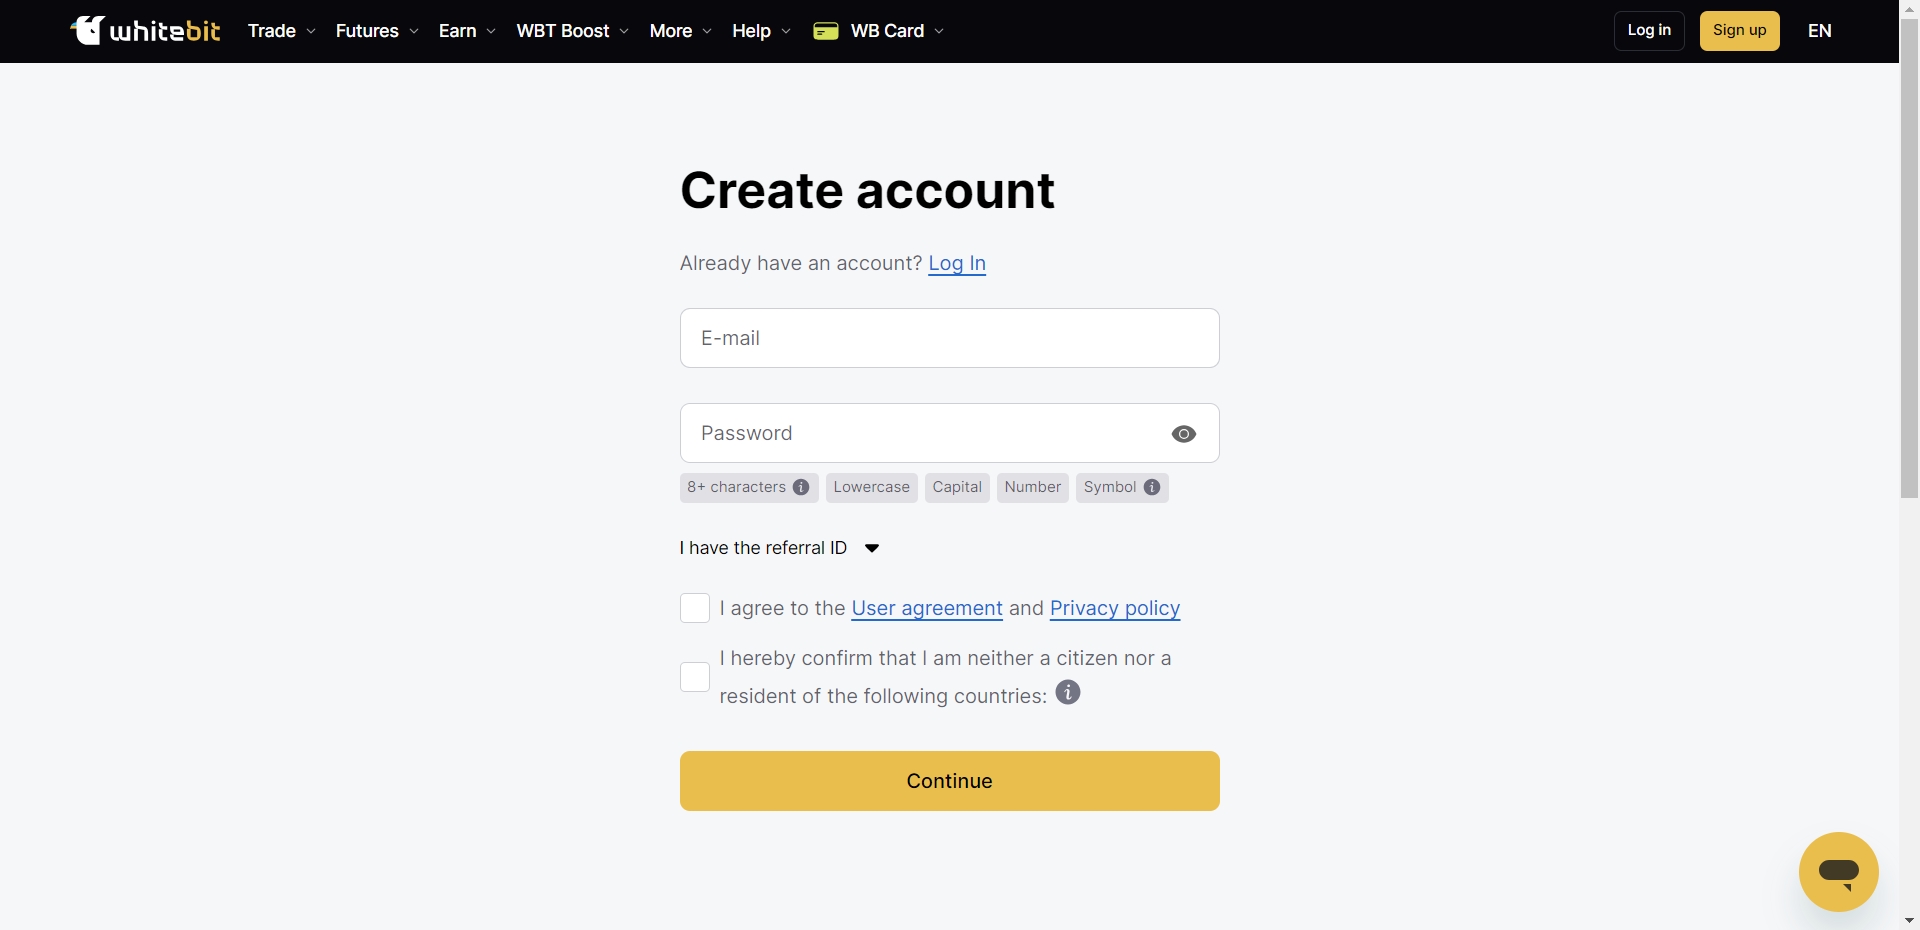Check the User agreement consent checkbox
The height and width of the screenshot is (930, 1920).
[695, 608]
